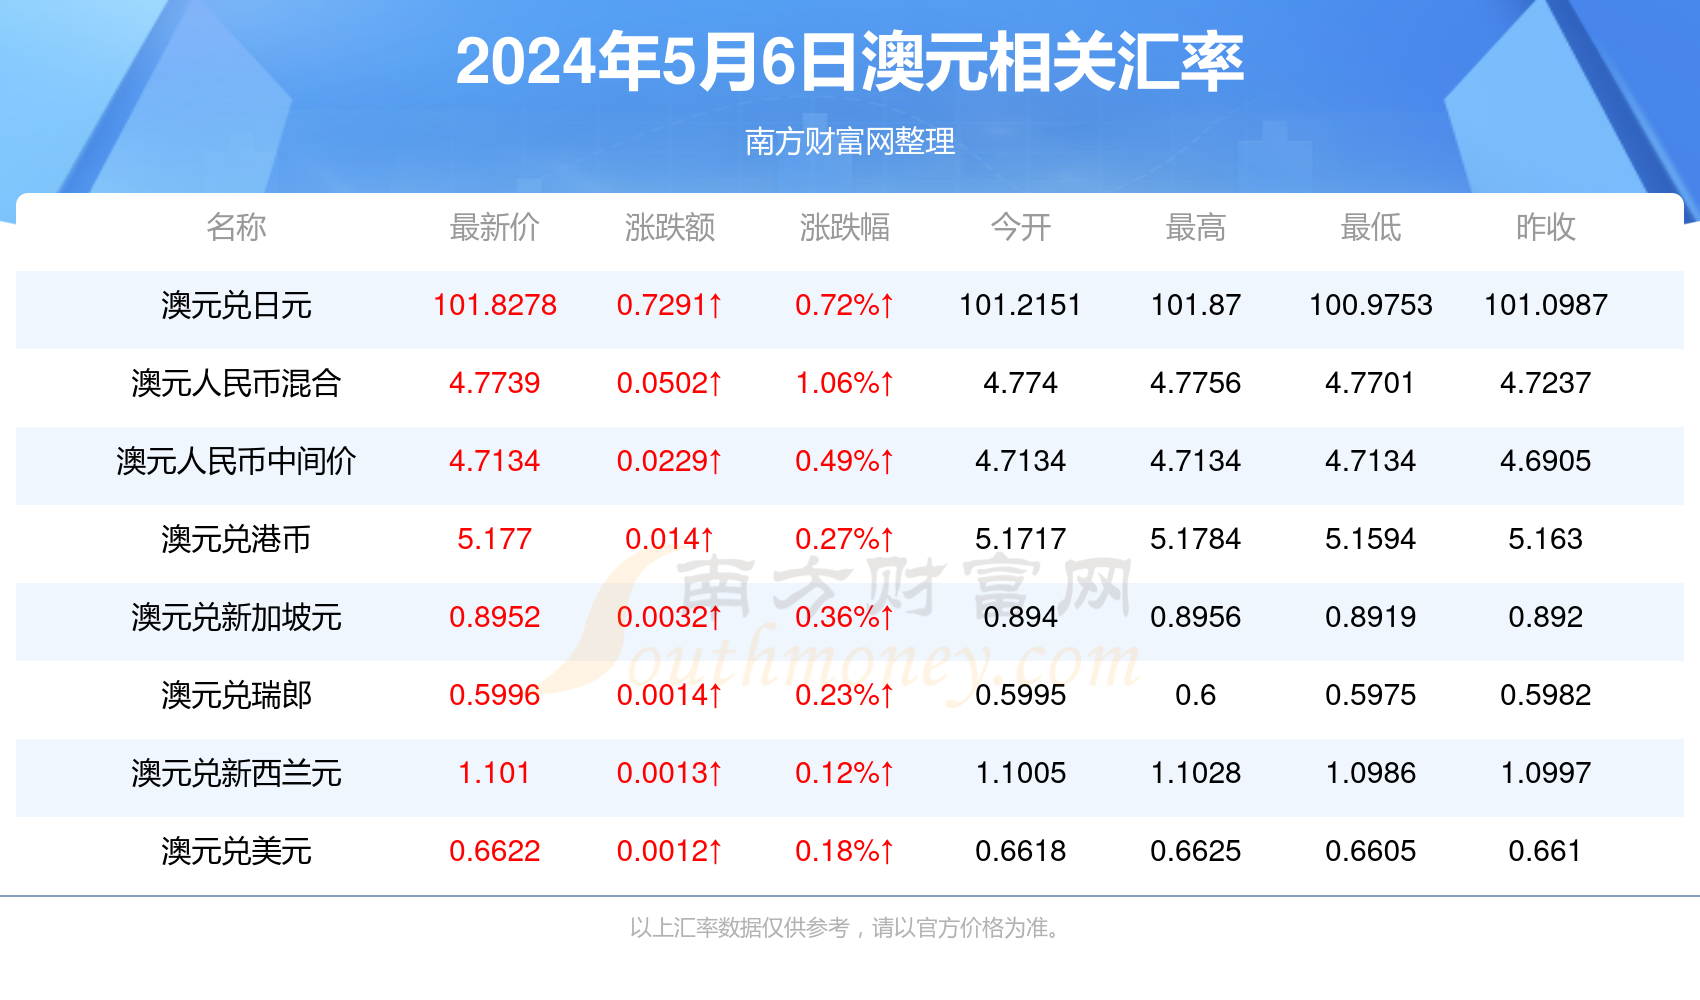Click the 涨跌额 column header
1700x1000 pixels.
coord(670,227)
